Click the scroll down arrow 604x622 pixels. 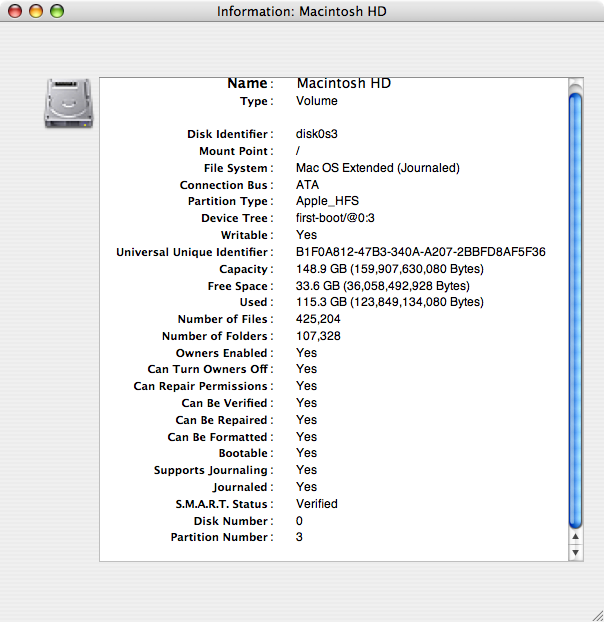[575, 552]
